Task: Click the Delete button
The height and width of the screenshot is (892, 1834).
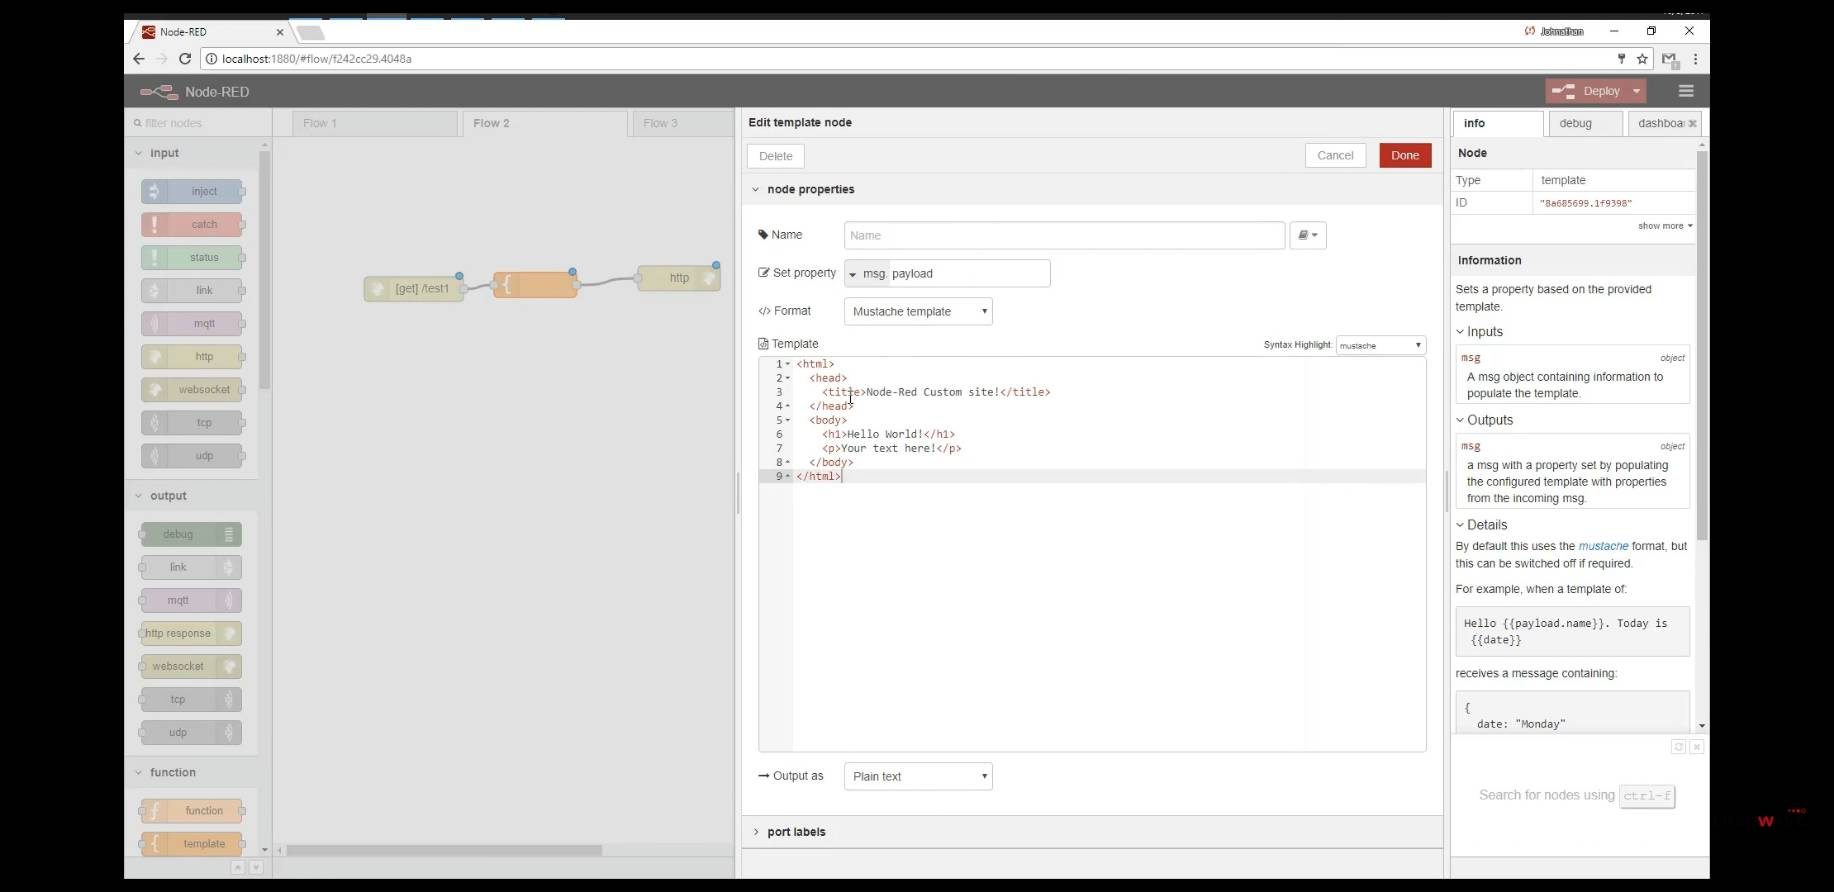Action: 776,156
